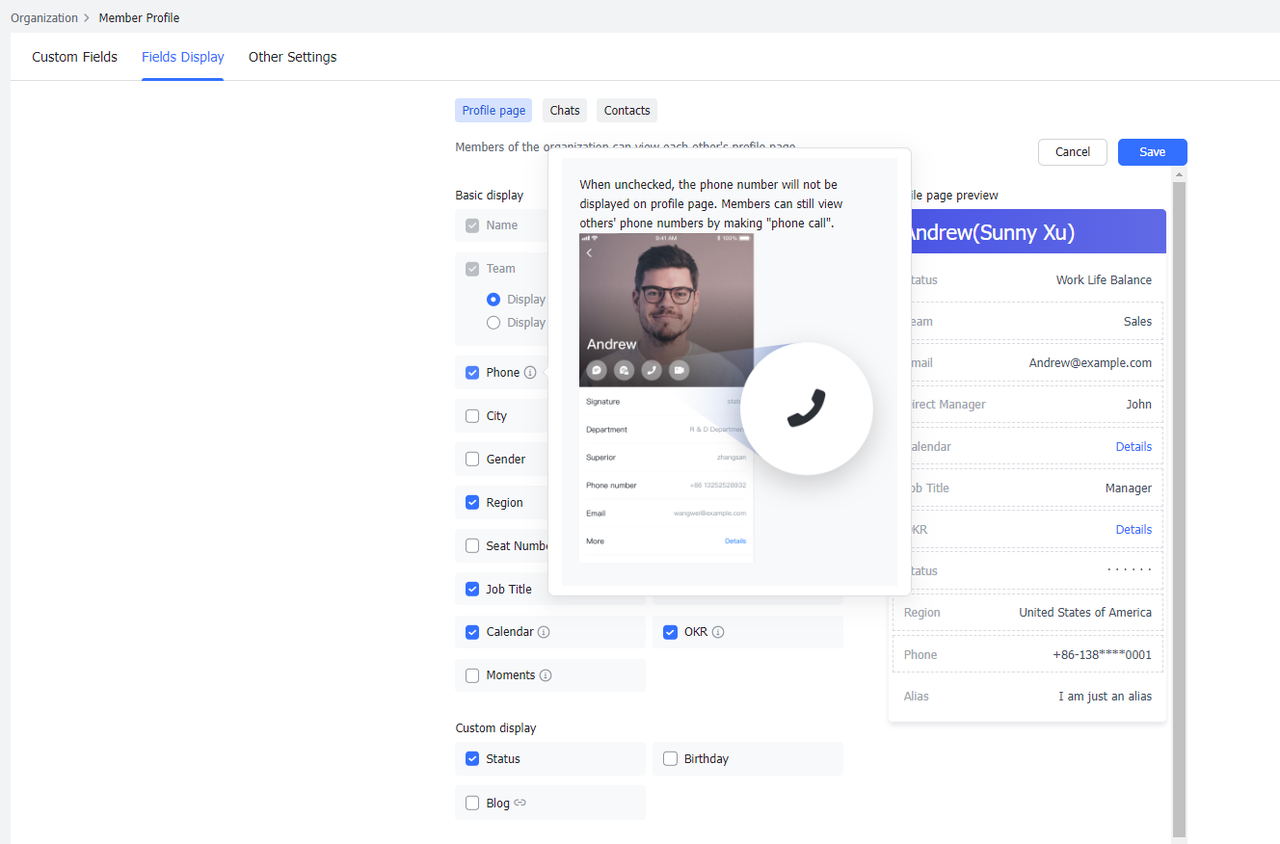Uncheck the Phone checkbox
1280x844 pixels.
[472, 373]
